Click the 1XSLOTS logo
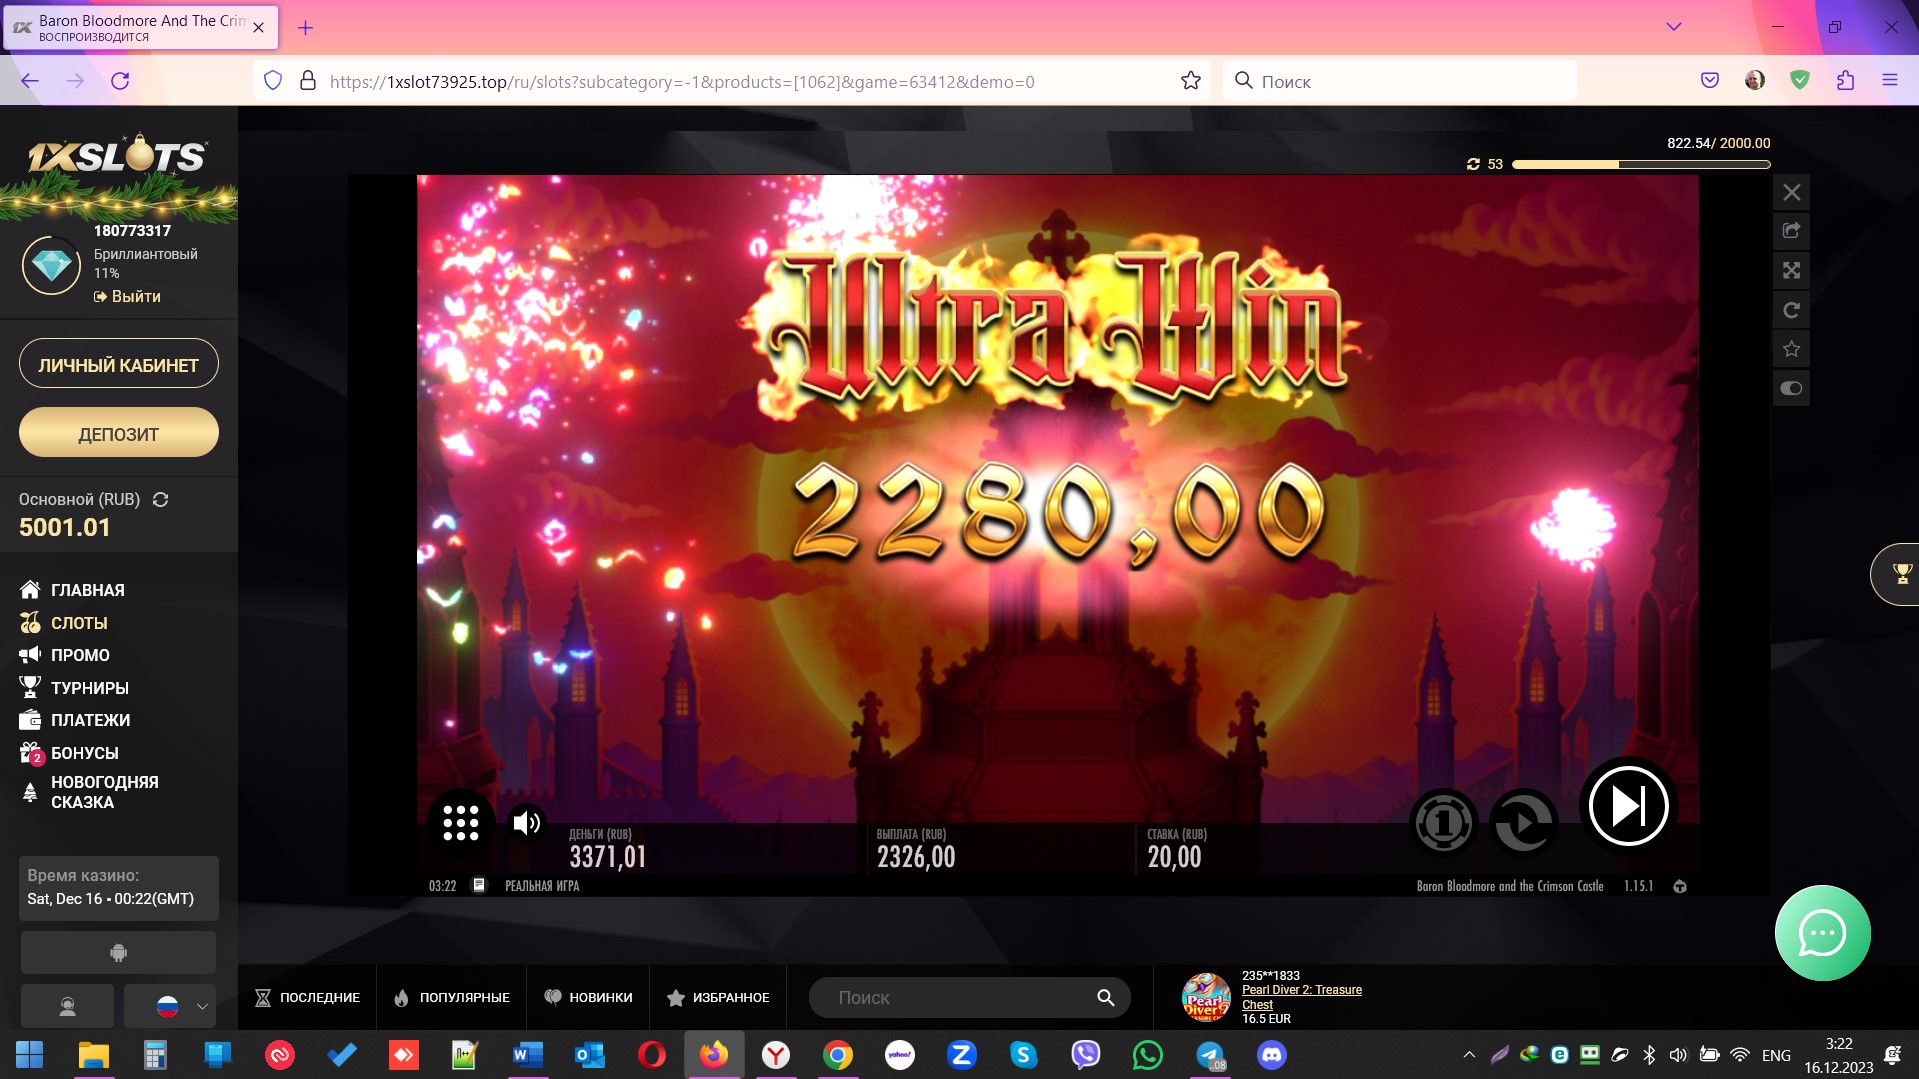The width and height of the screenshot is (1919, 1079). [x=117, y=154]
